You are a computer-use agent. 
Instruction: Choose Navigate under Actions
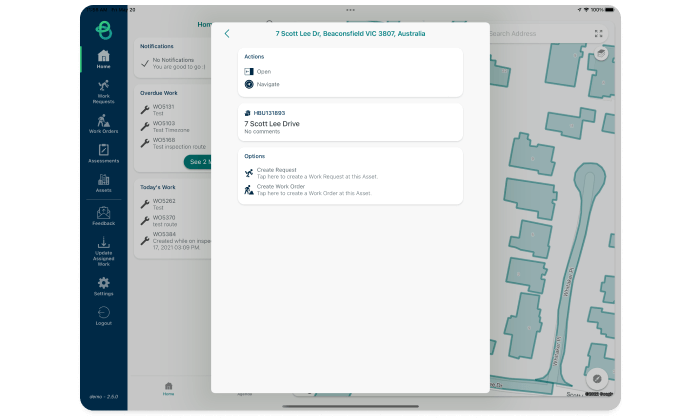coord(268,84)
